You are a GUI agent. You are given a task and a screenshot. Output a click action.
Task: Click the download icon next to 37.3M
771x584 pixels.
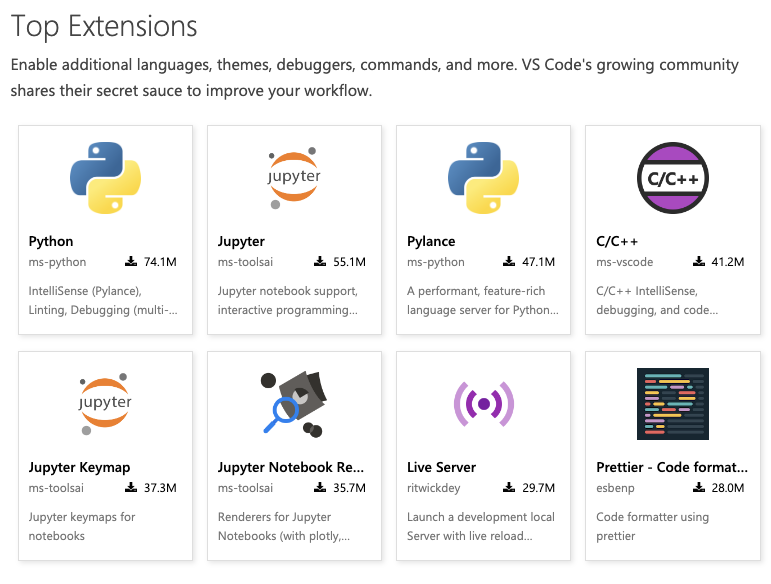[131, 487]
